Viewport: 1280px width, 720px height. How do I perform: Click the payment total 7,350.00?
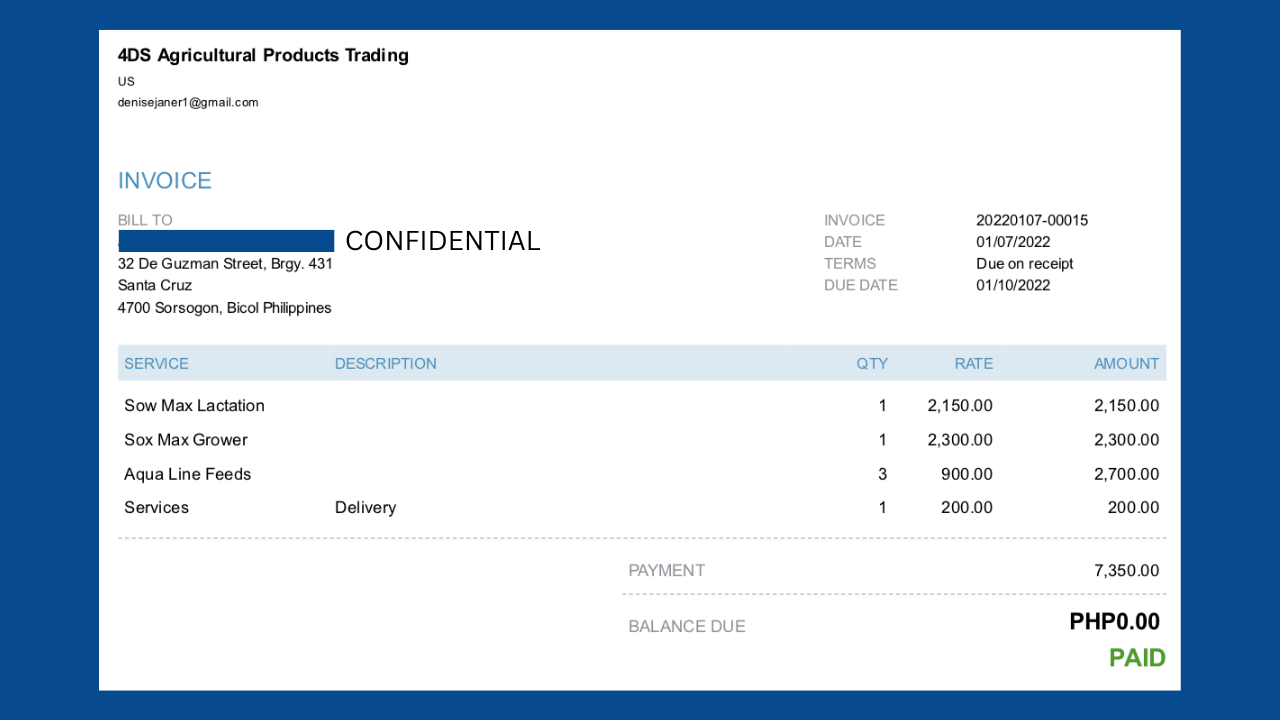(x=1126, y=571)
